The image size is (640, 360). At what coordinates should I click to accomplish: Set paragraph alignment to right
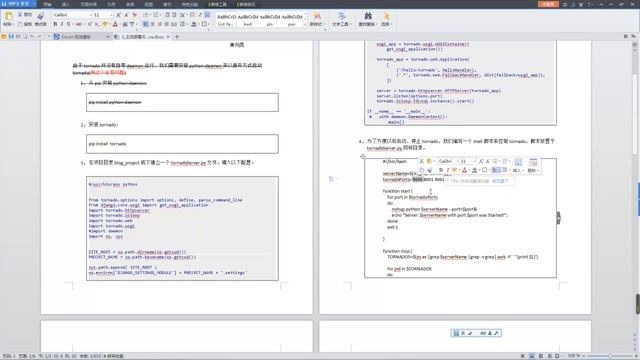tap(160, 24)
